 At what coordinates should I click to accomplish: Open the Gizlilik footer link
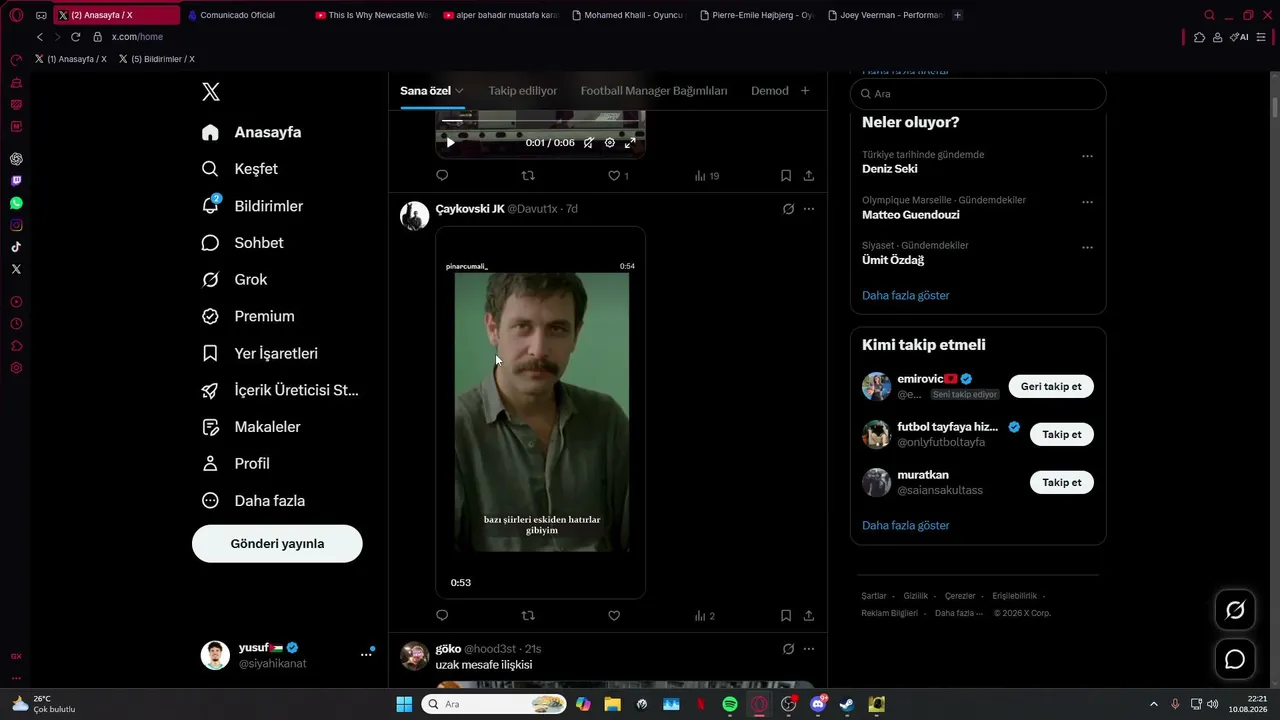point(916,596)
